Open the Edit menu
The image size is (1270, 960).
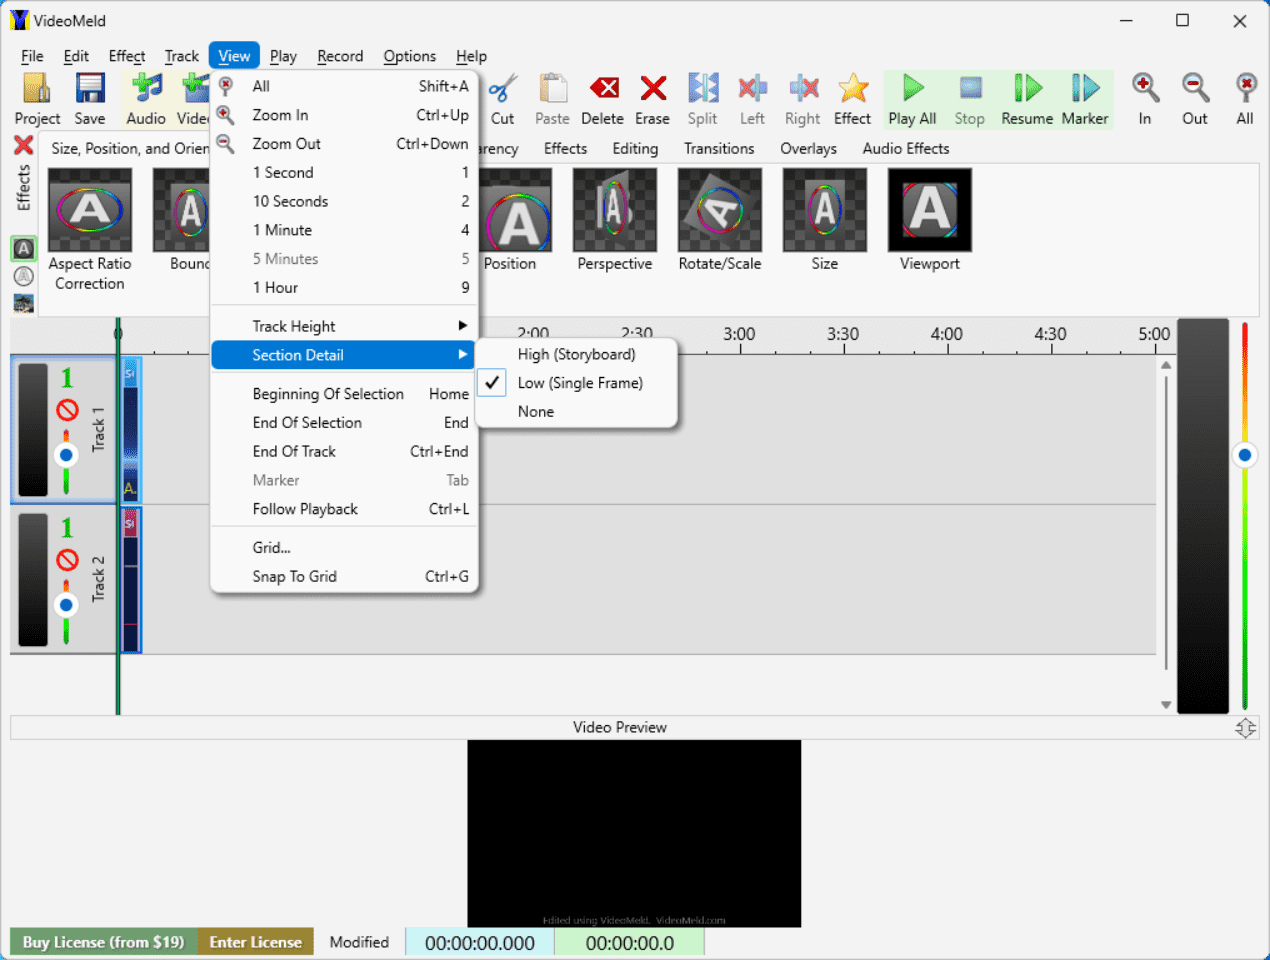point(76,56)
